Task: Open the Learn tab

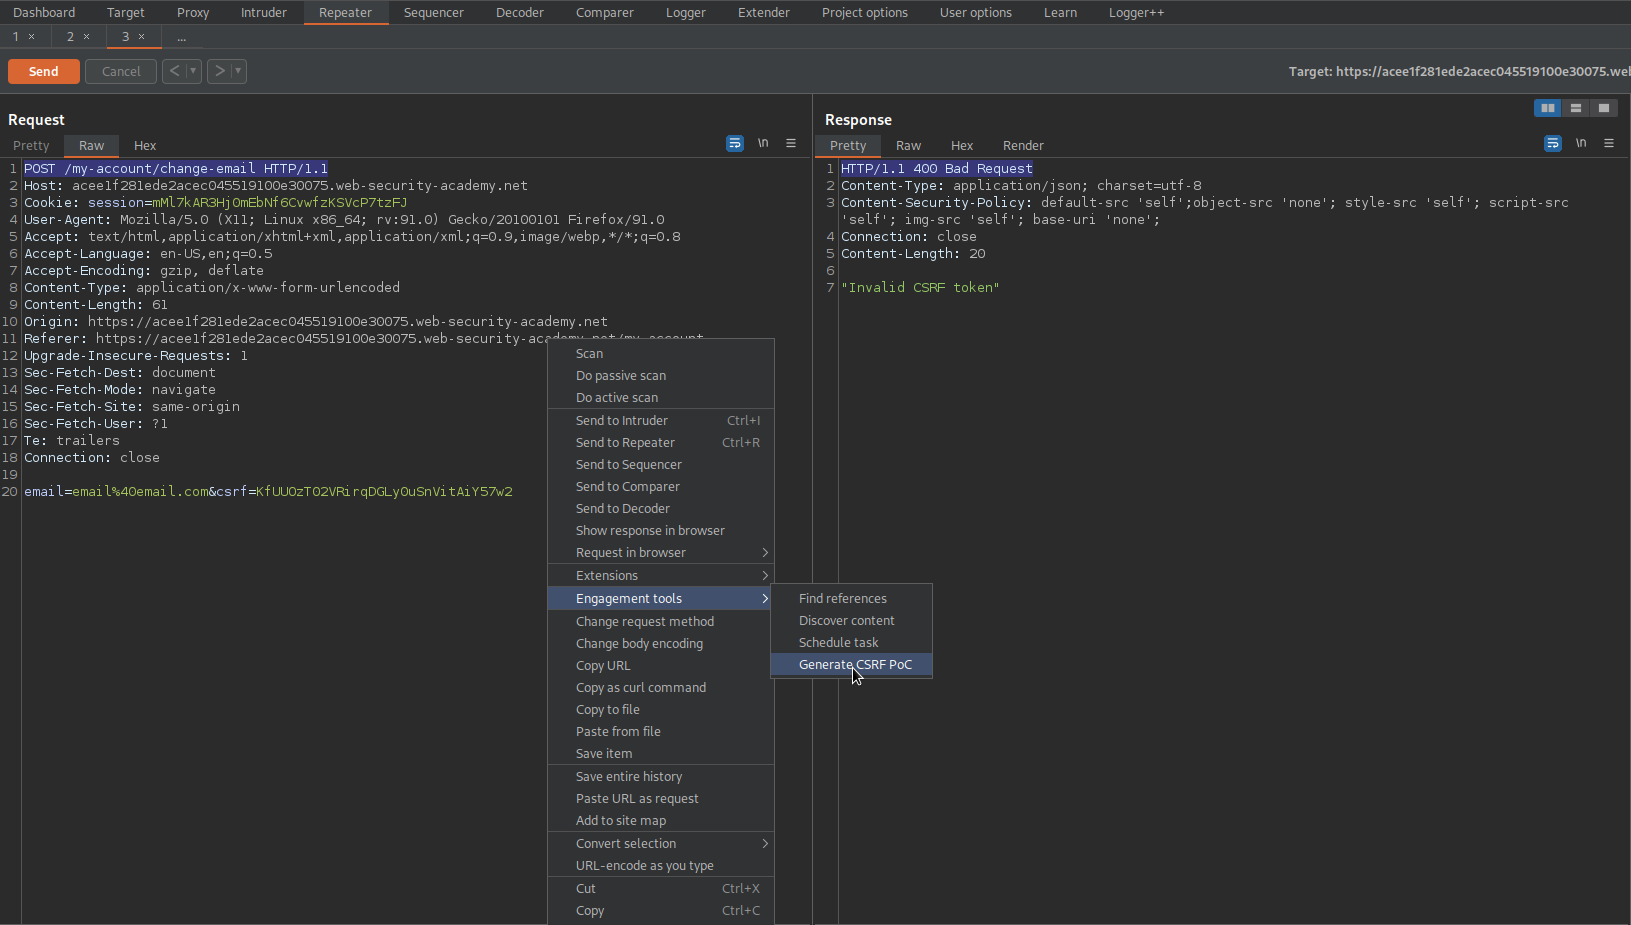Action: [1060, 13]
